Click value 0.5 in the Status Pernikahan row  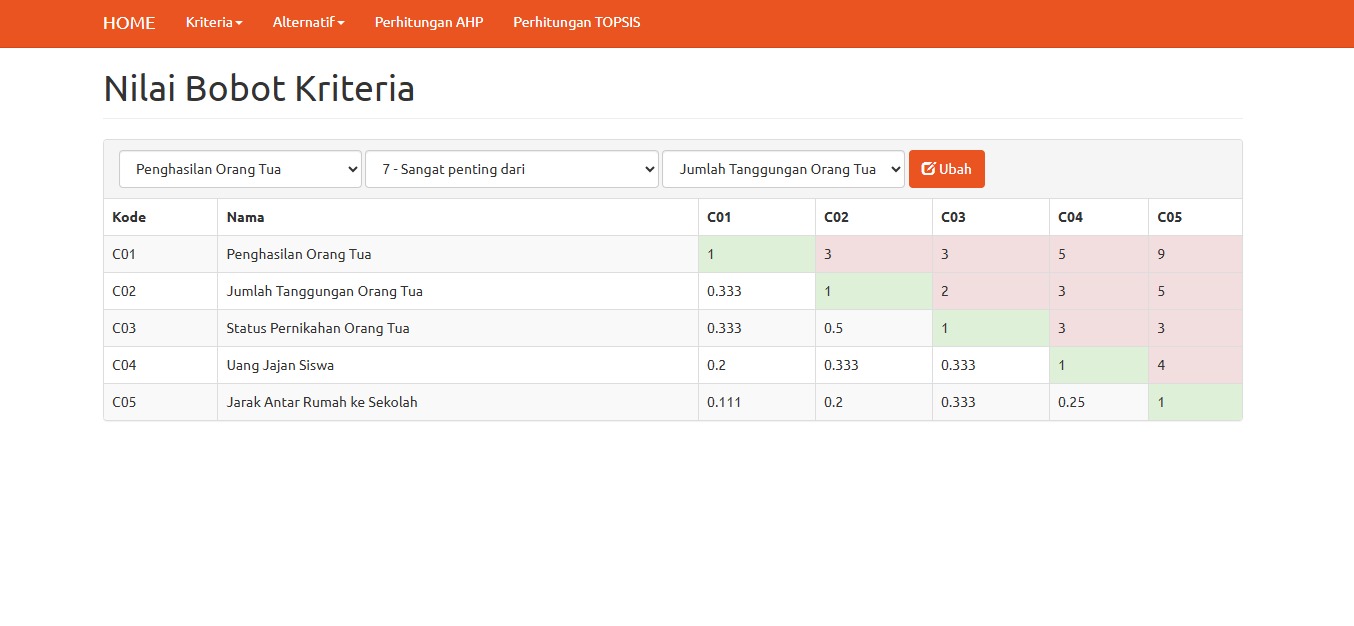point(874,328)
